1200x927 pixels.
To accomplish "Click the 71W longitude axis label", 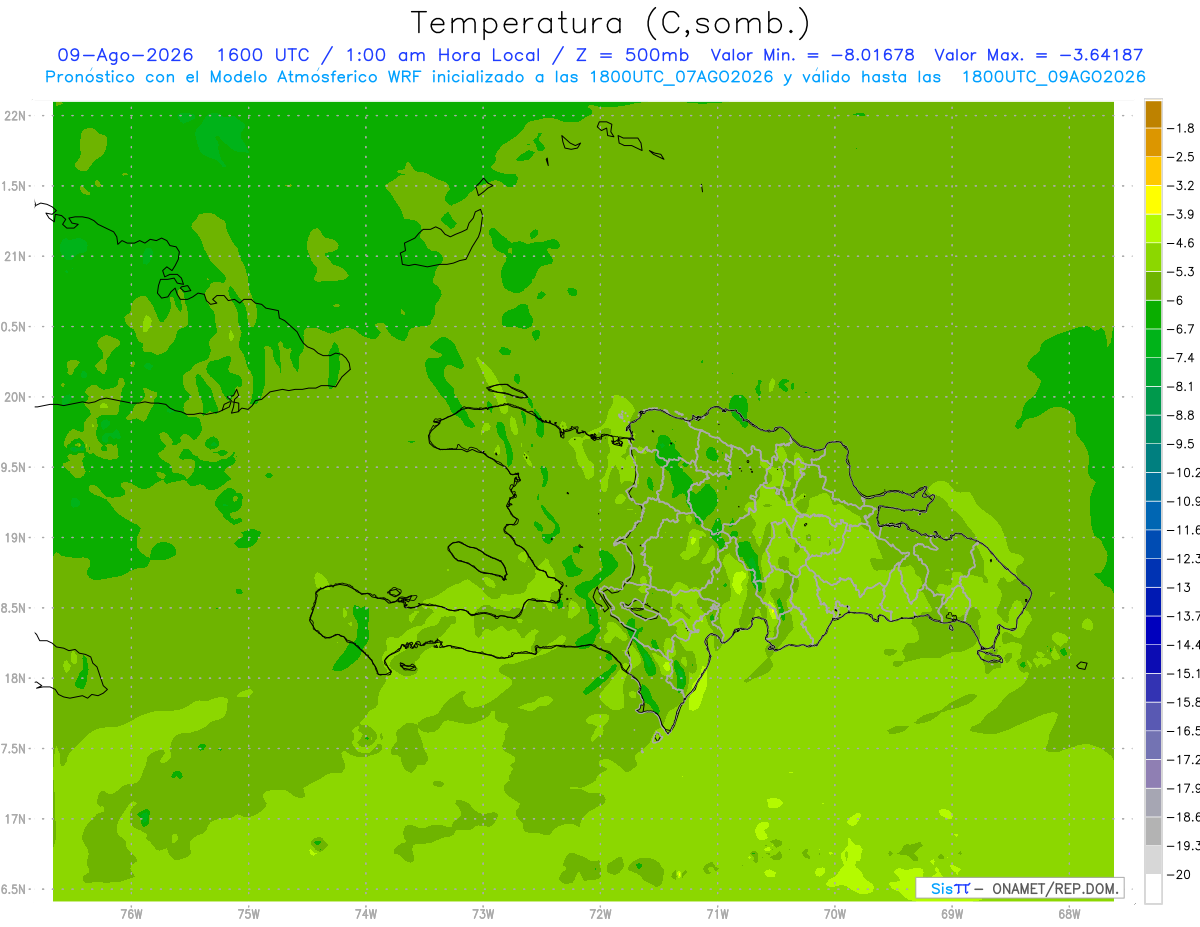I will [717, 914].
